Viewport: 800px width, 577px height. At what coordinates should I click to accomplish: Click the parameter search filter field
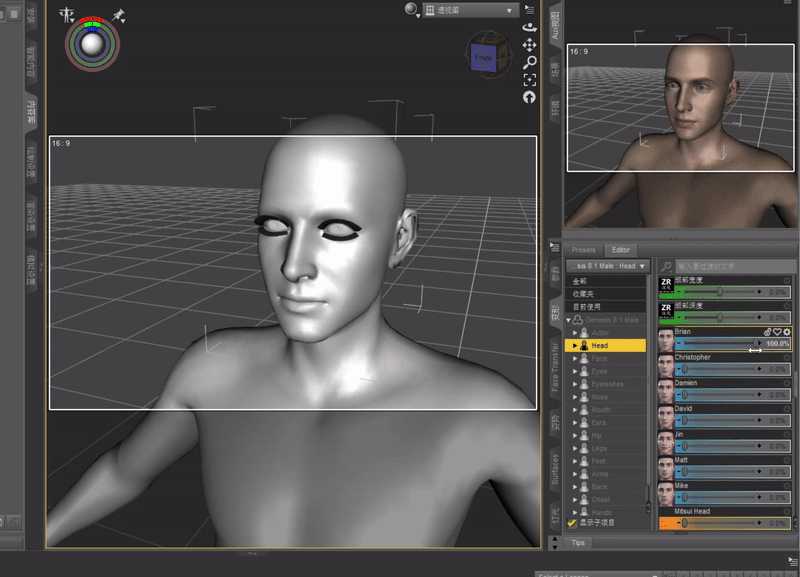click(730, 266)
